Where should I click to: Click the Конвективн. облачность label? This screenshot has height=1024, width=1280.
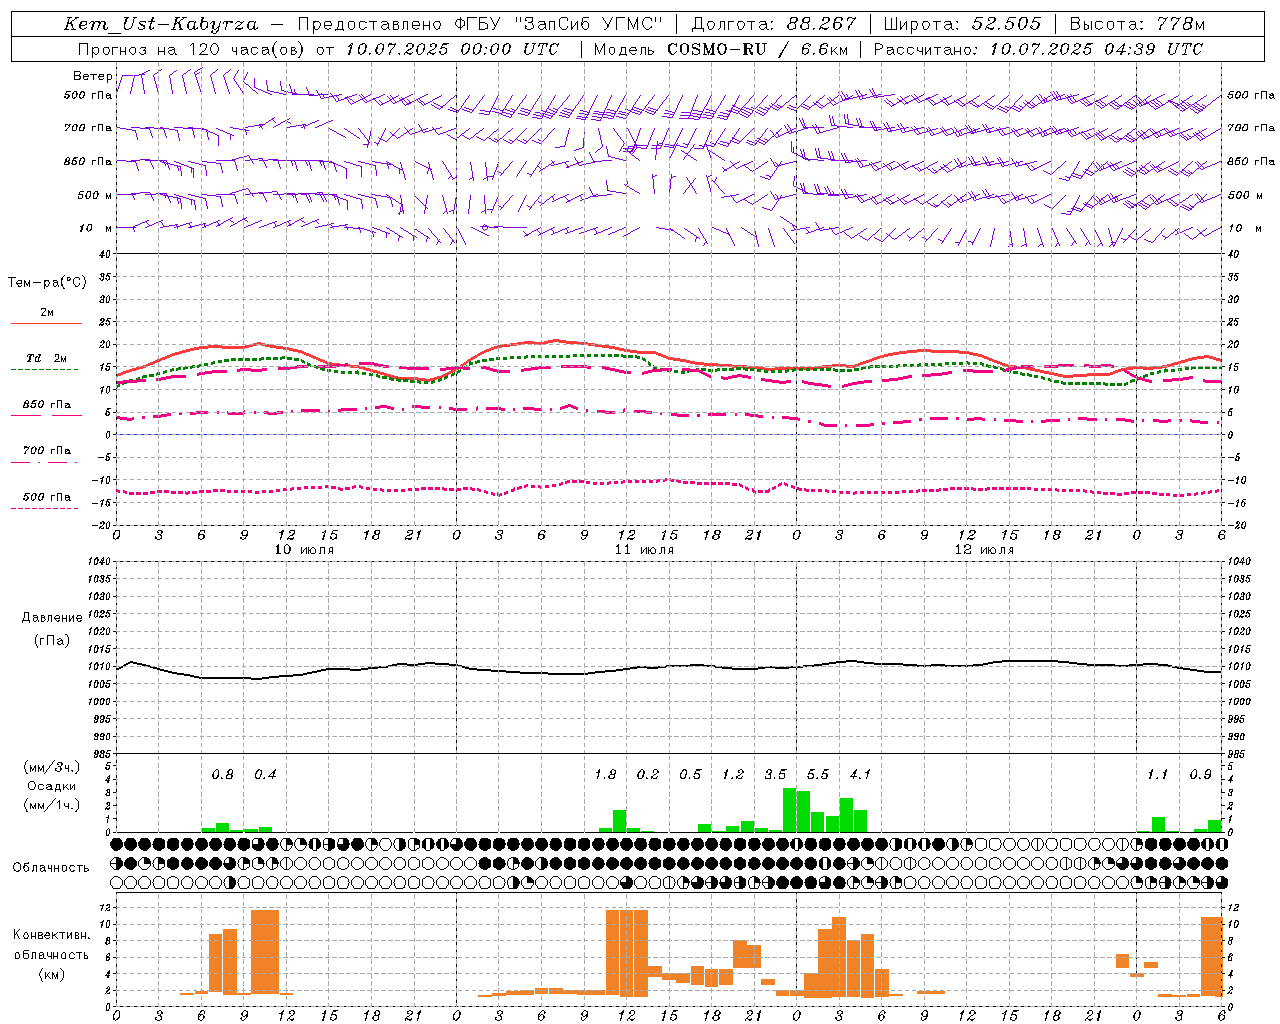click(x=51, y=954)
